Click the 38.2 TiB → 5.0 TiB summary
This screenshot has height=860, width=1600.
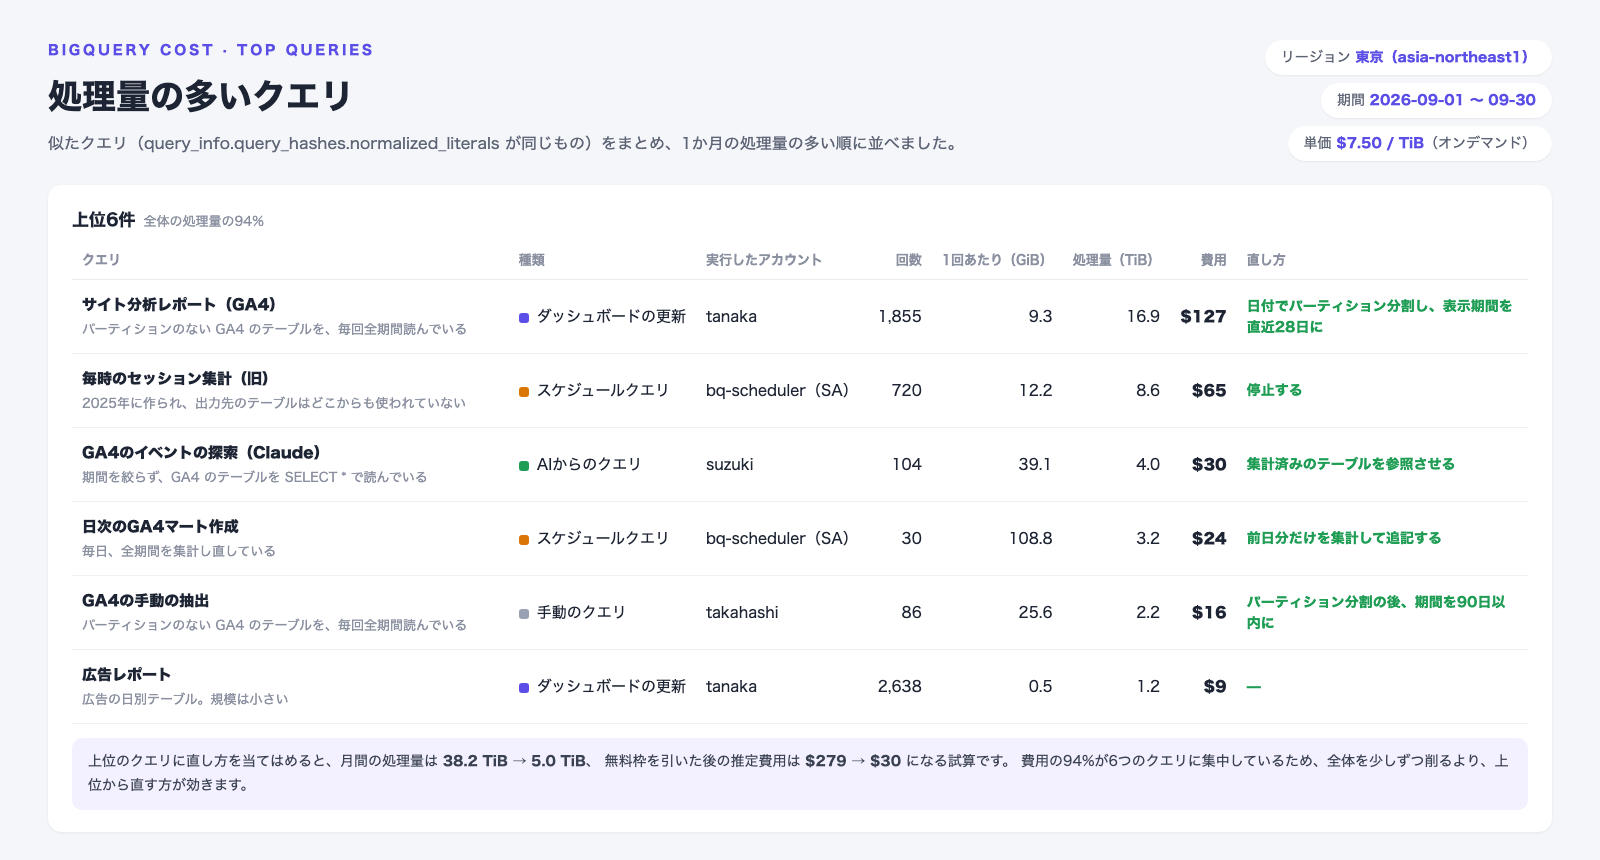pyautogui.click(x=515, y=761)
